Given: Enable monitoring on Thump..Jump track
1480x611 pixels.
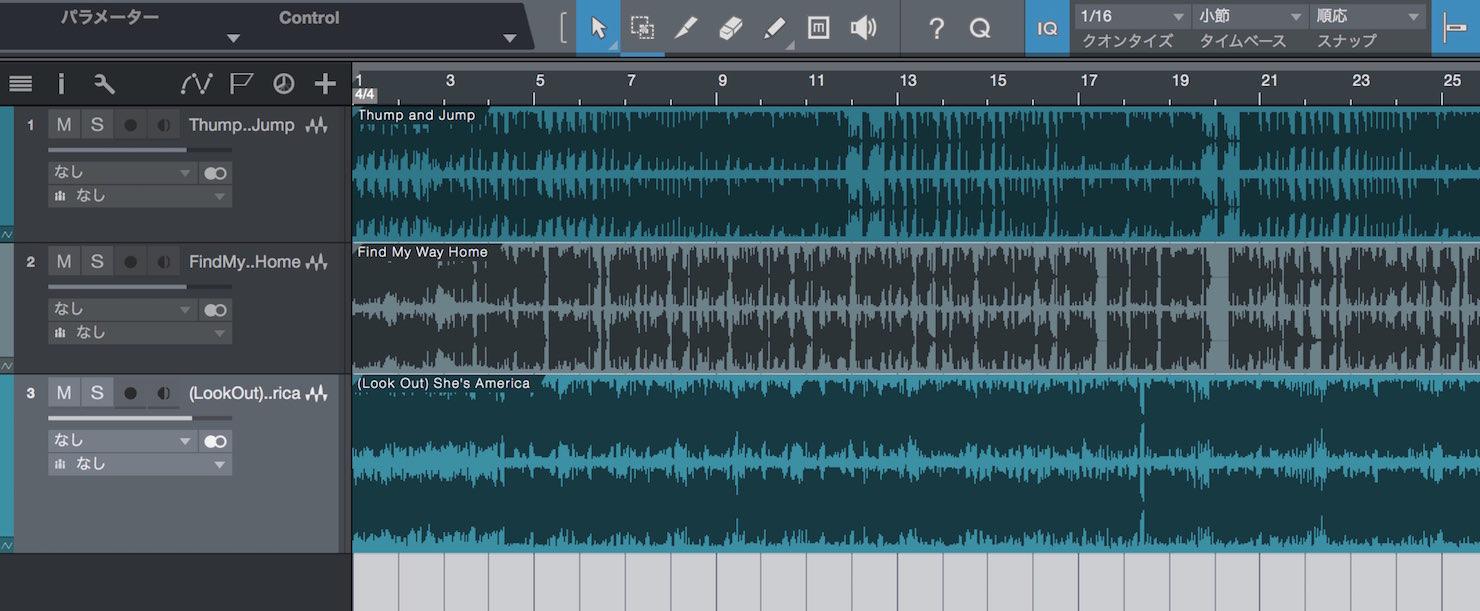Looking at the screenshot, I should 163,125.
